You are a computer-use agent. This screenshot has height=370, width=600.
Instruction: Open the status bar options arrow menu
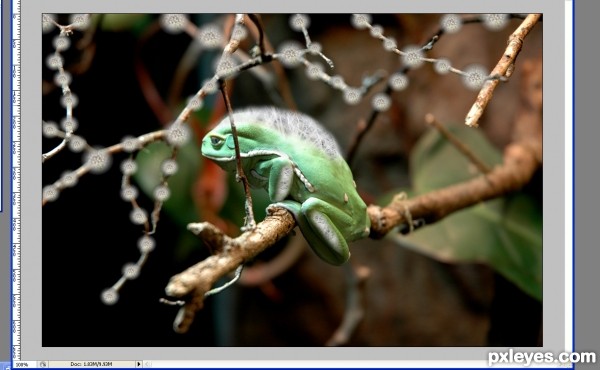(x=139, y=364)
